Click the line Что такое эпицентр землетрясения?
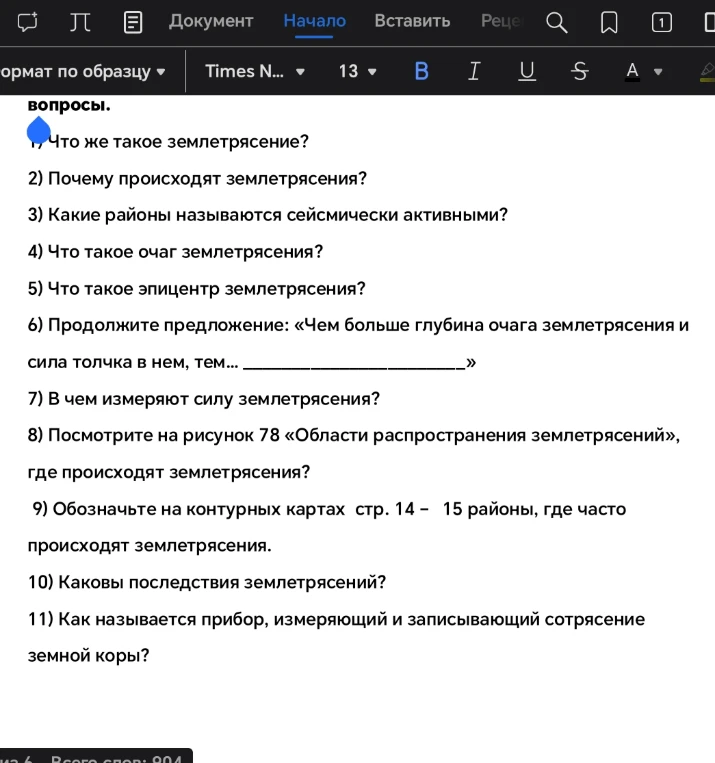This screenshot has width=715, height=763. [x=206, y=289]
